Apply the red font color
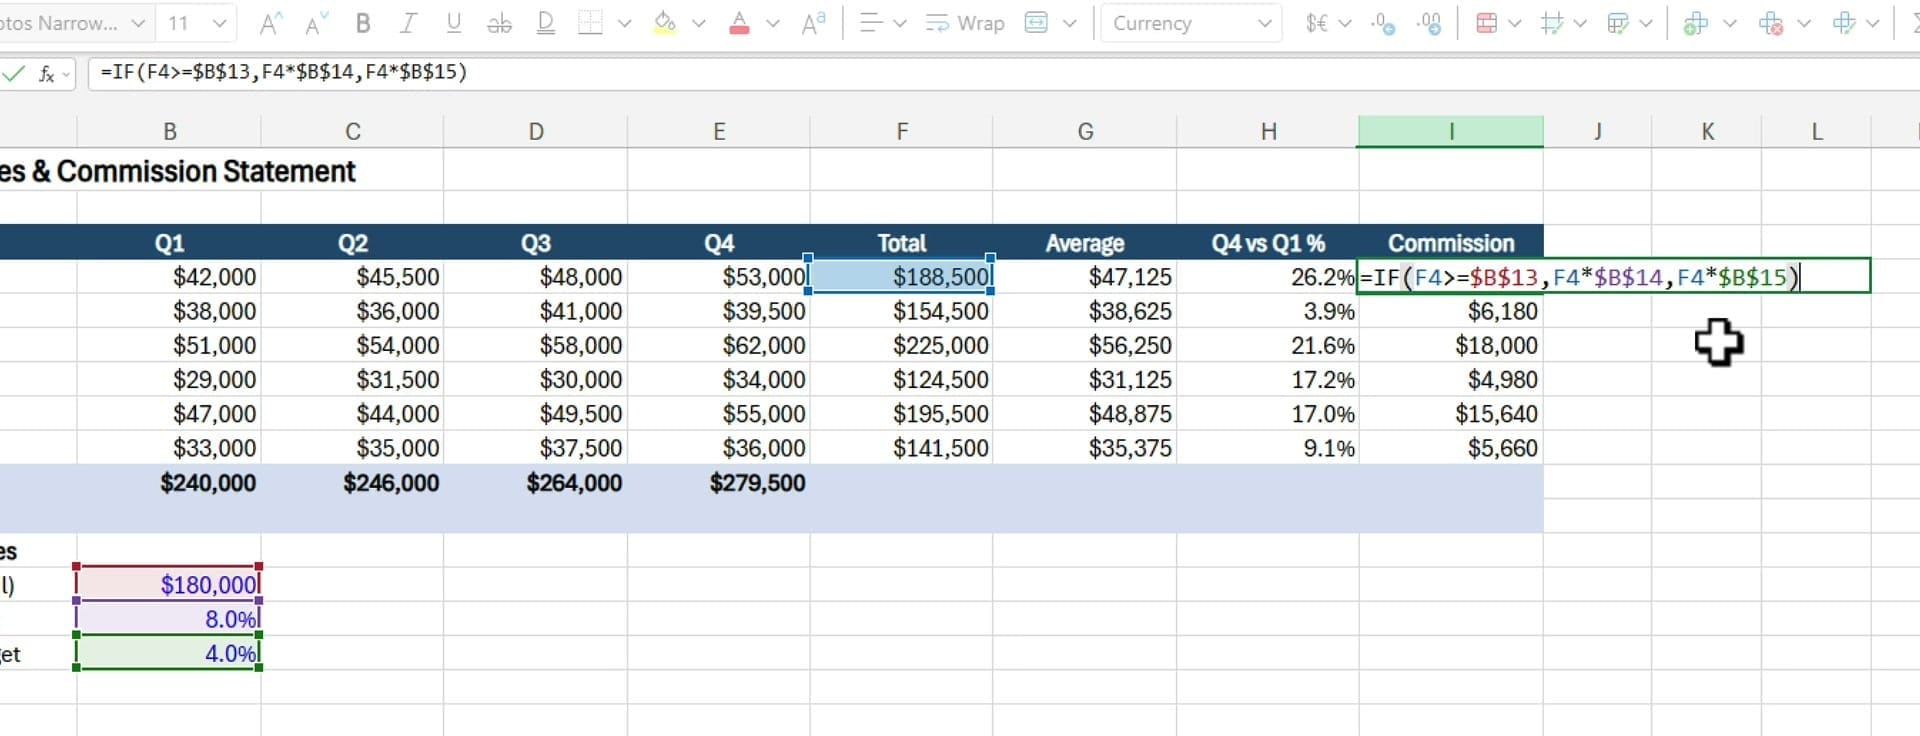The height and width of the screenshot is (736, 1920). pyautogui.click(x=739, y=23)
